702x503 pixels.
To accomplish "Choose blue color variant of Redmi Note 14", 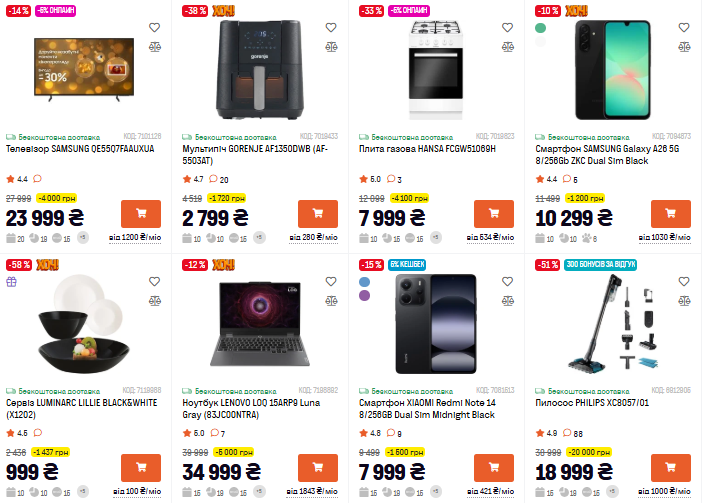I will 364,281.
